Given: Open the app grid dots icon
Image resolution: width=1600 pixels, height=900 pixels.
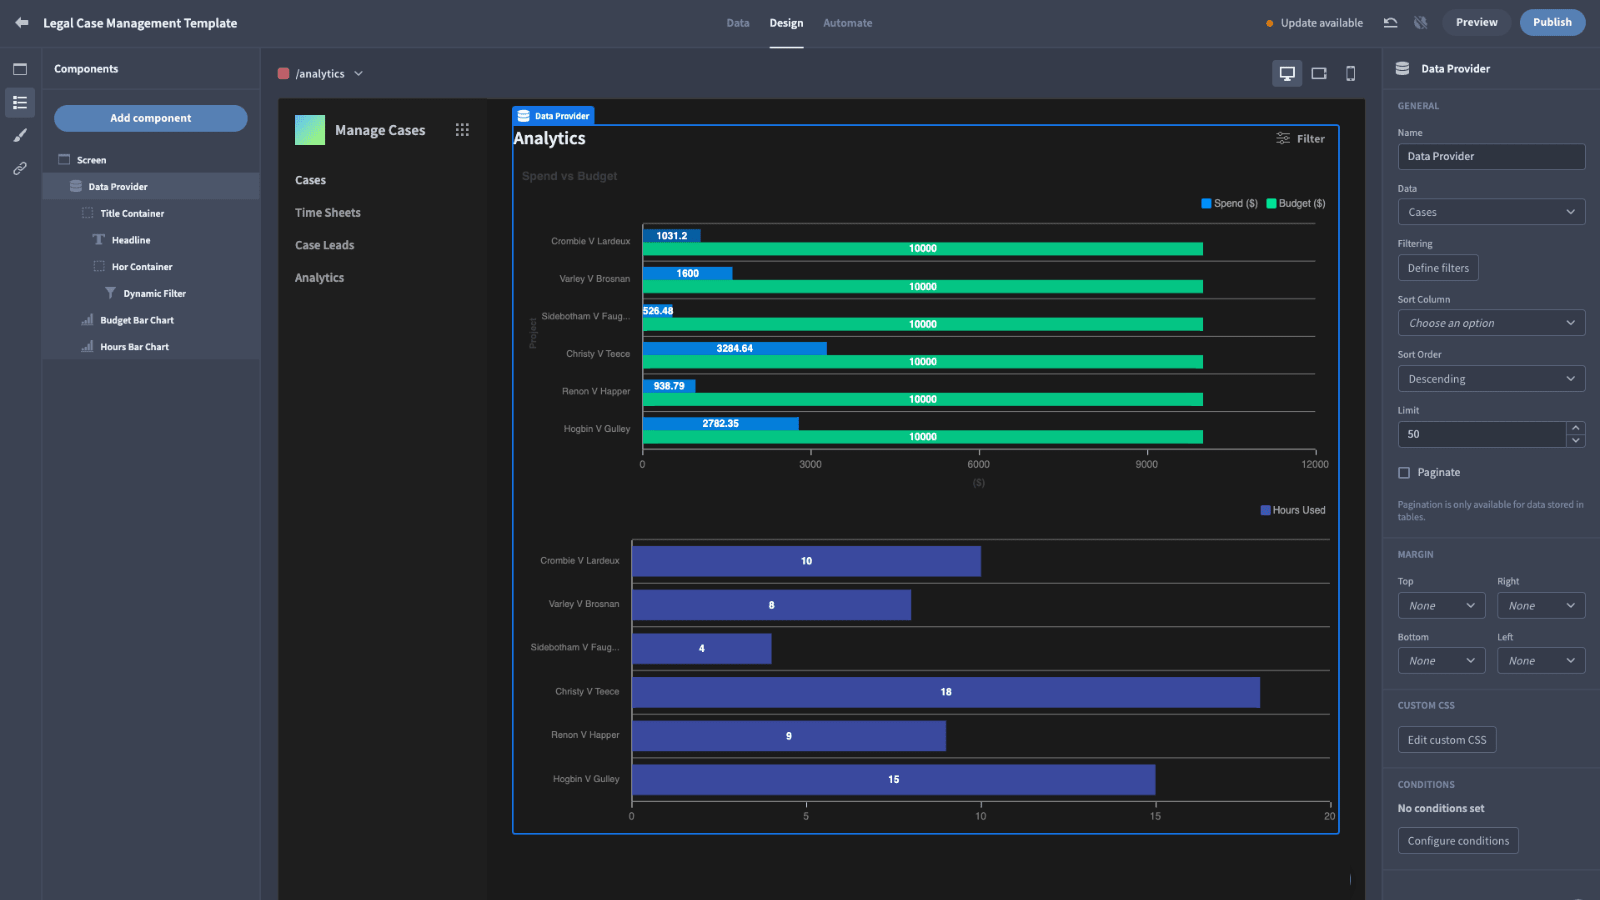Looking at the screenshot, I should (462, 130).
